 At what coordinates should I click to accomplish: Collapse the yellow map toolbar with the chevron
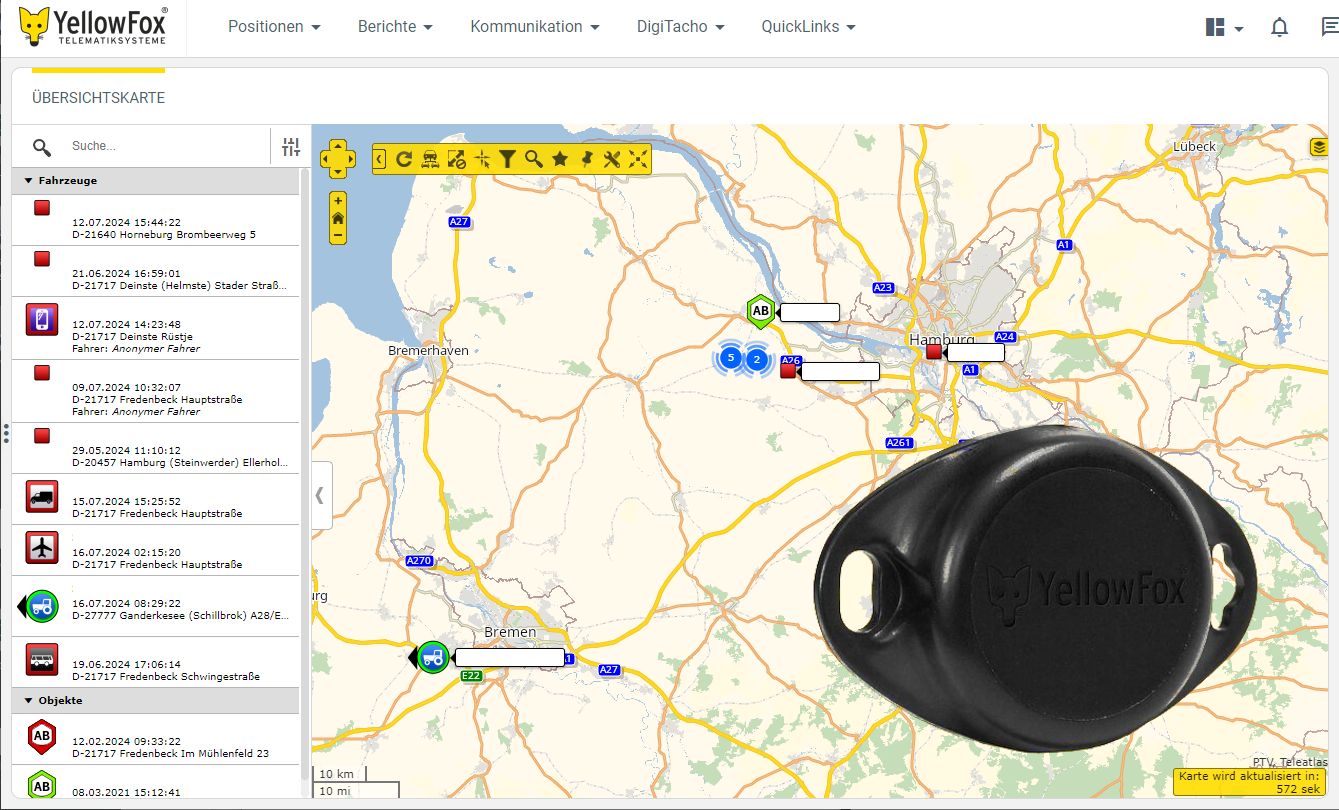point(380,158)
